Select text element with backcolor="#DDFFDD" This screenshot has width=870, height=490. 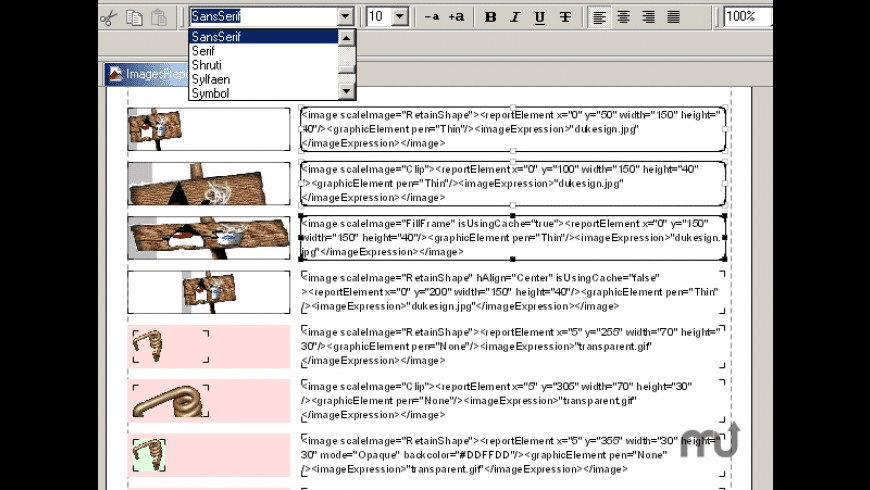[513, 455]
